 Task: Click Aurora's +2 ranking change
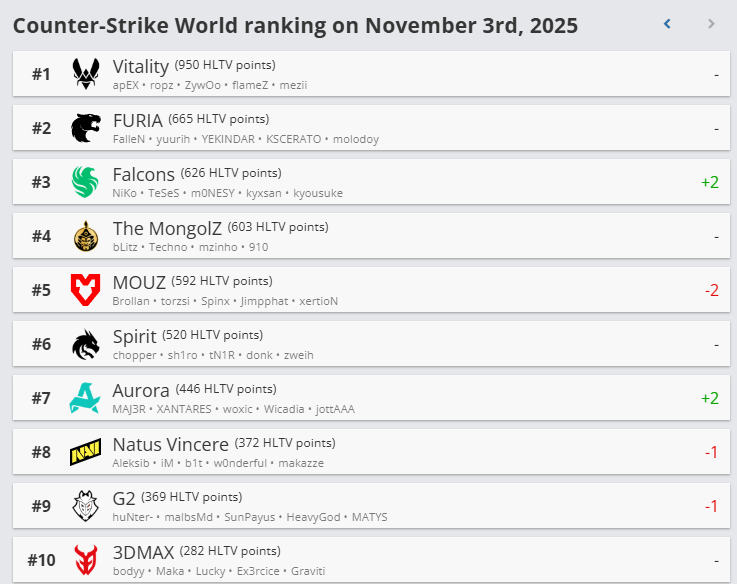pos(709,398)
